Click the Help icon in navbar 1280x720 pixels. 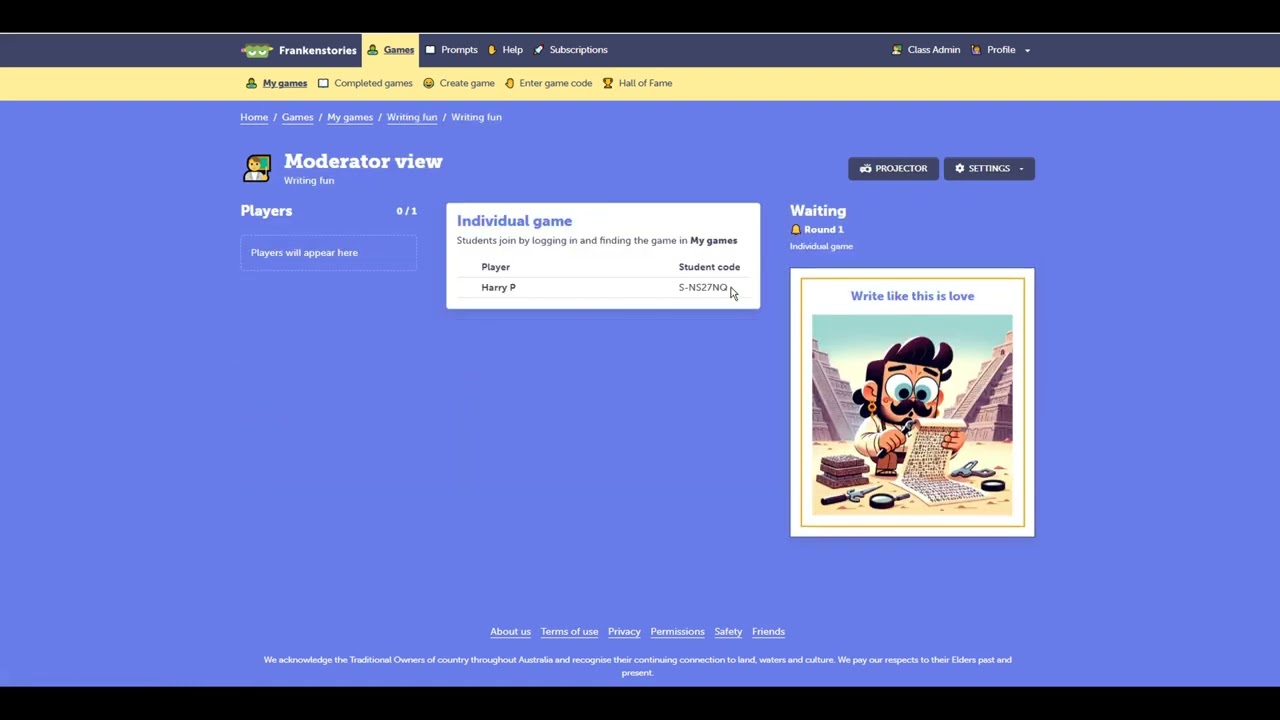[x=491, y=50]
